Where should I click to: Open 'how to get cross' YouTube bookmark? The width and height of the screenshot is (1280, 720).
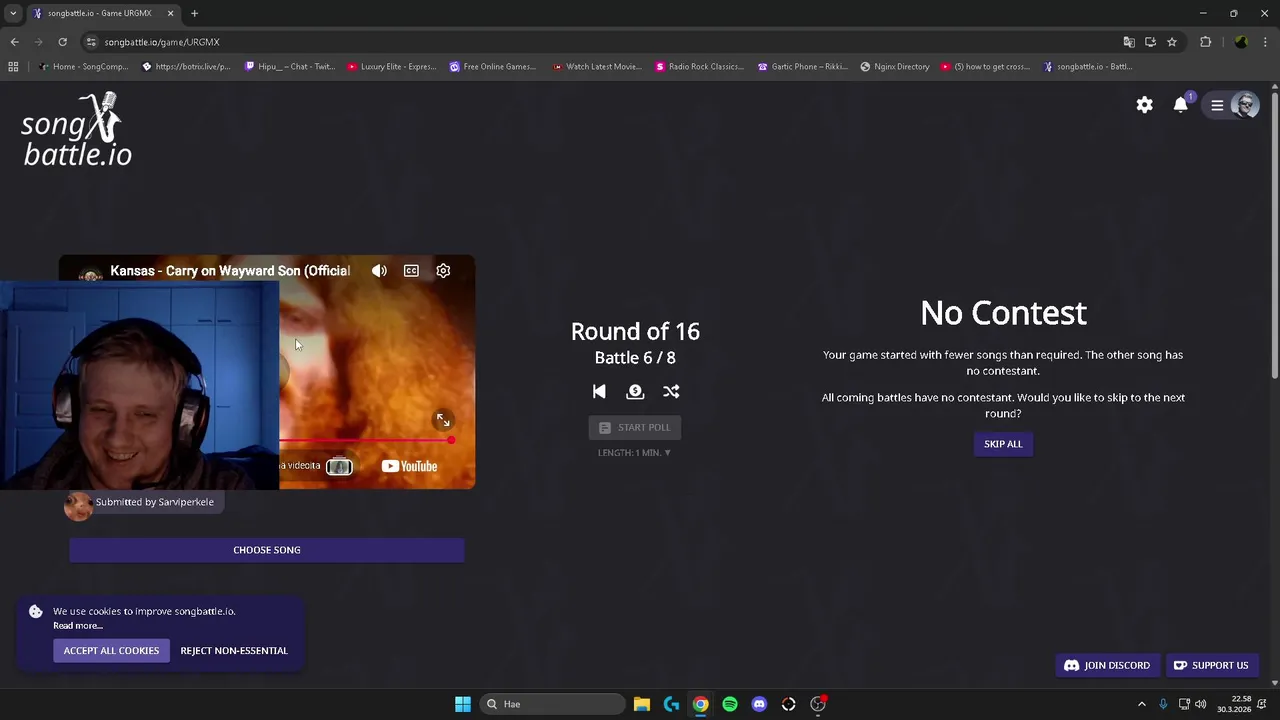(985, 67)
